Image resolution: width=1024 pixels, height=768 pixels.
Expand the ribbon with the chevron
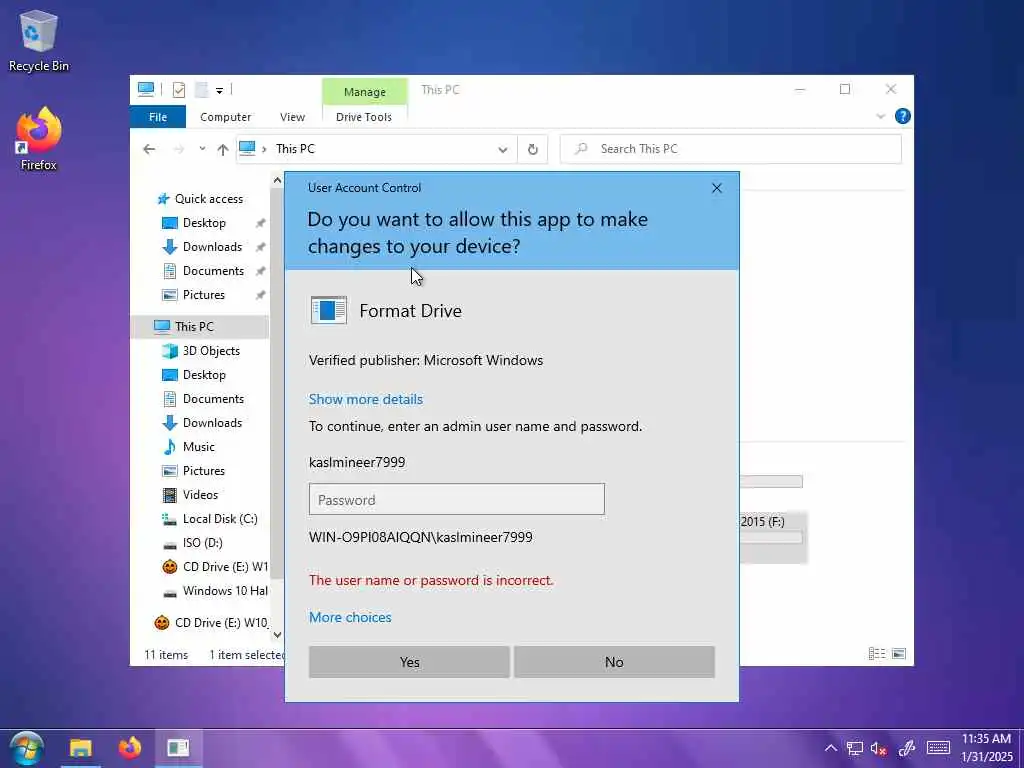point(880,116)
